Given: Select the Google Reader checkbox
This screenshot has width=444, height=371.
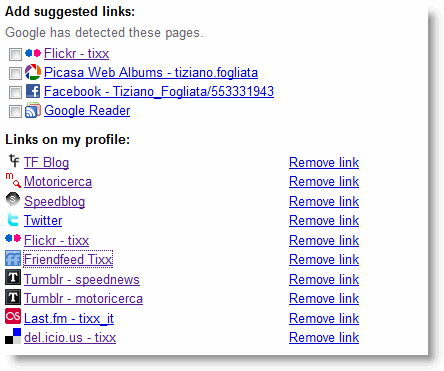Looking at the screenshot, I should (x=15, y=112).
